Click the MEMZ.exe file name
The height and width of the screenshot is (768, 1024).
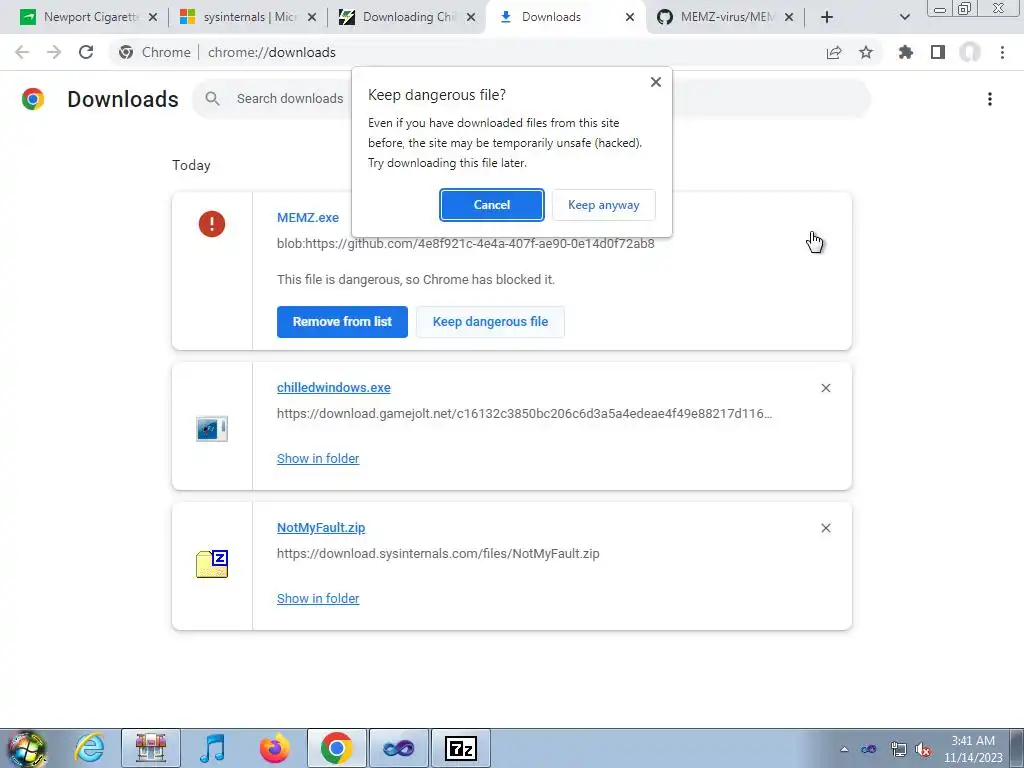(308, 217)
